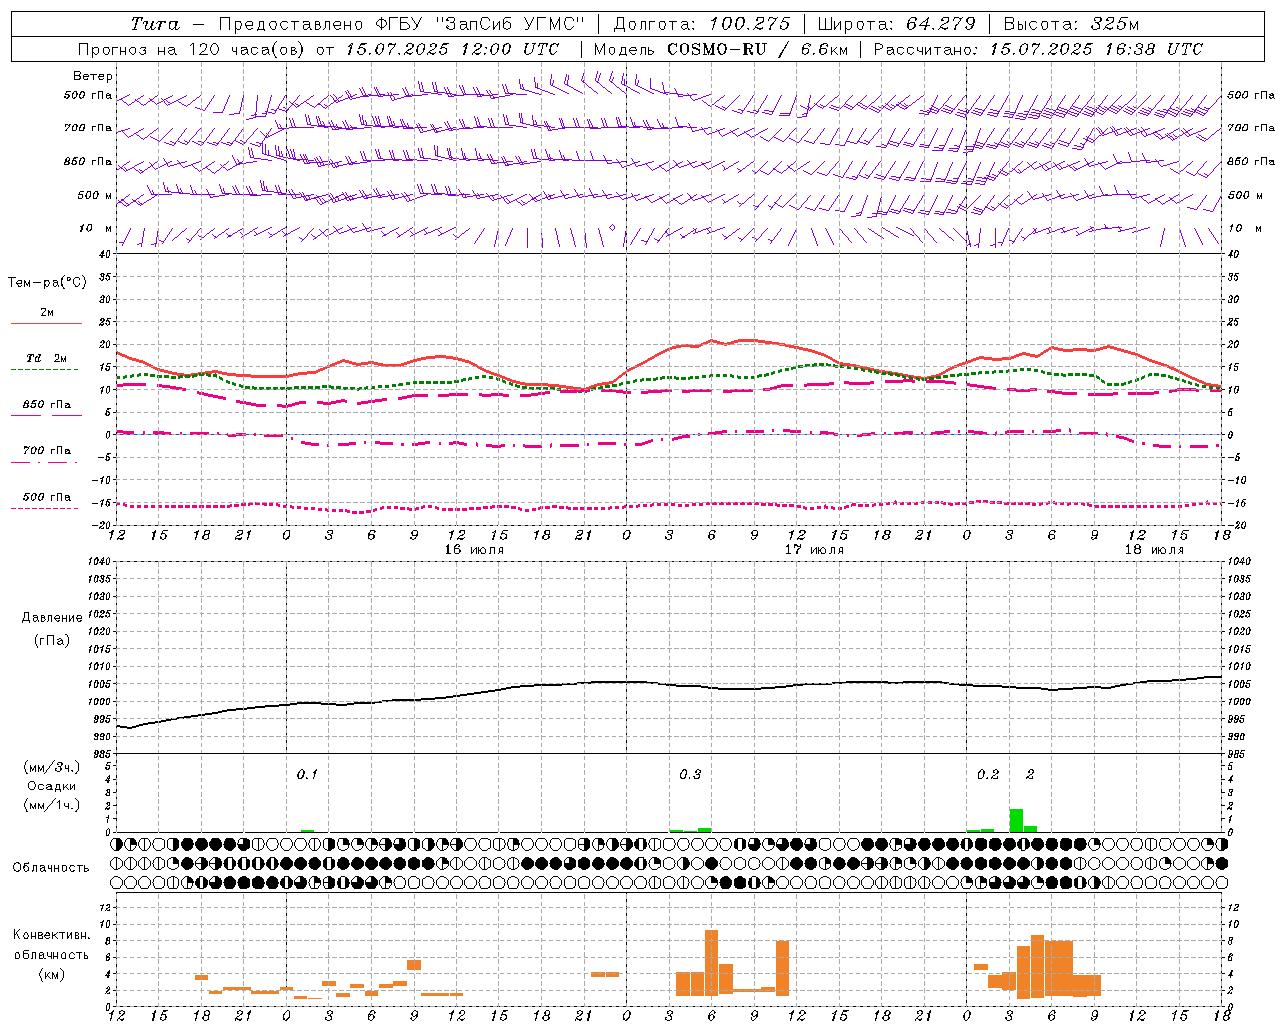
Task: Click the "16 июля" date label
Action: (474, 550)
